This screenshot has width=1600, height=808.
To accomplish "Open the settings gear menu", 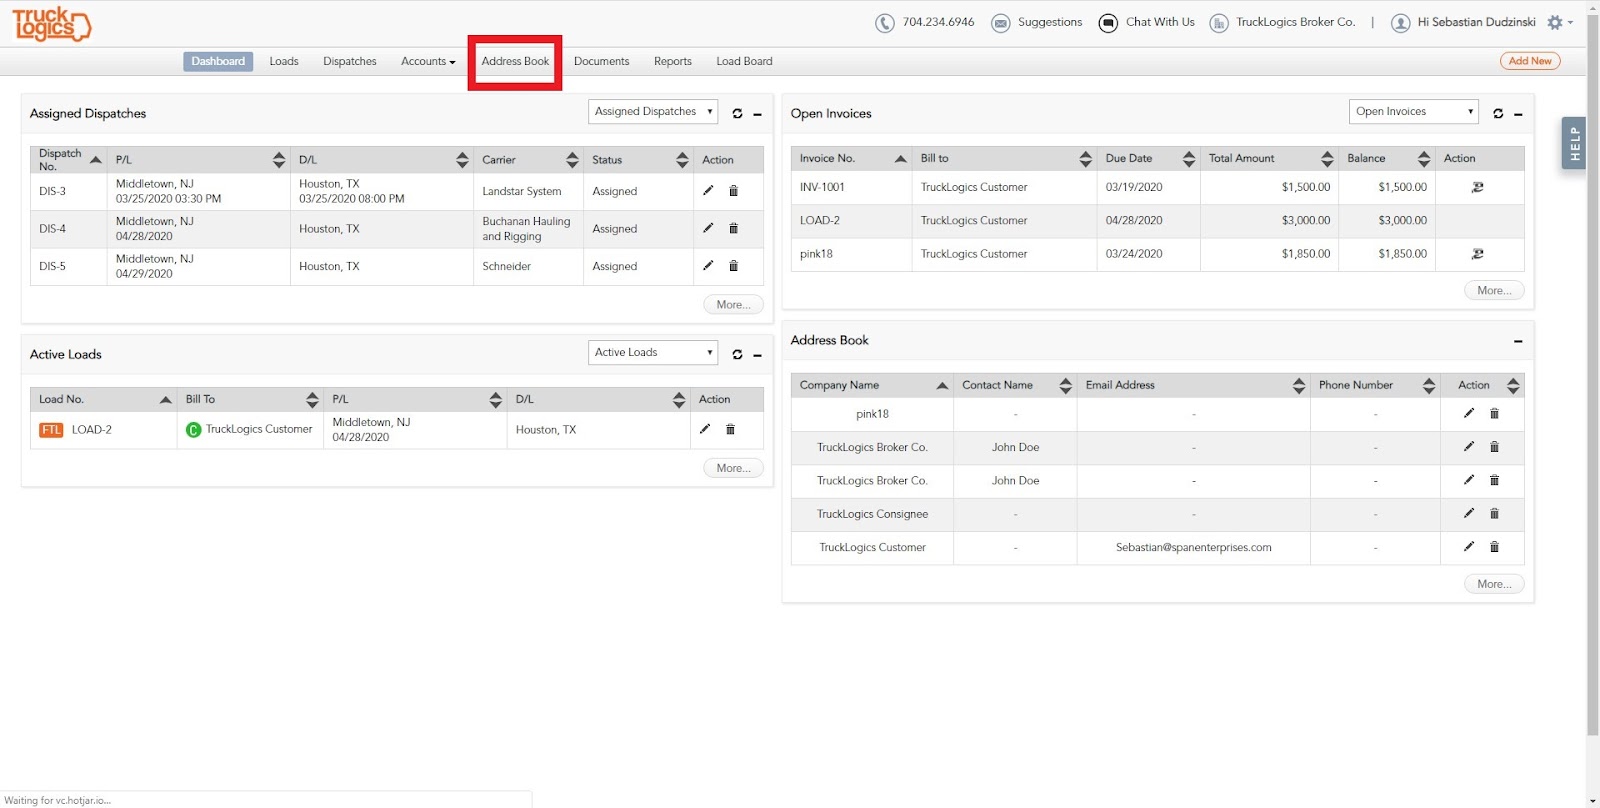I will (x=1559, y=22).
